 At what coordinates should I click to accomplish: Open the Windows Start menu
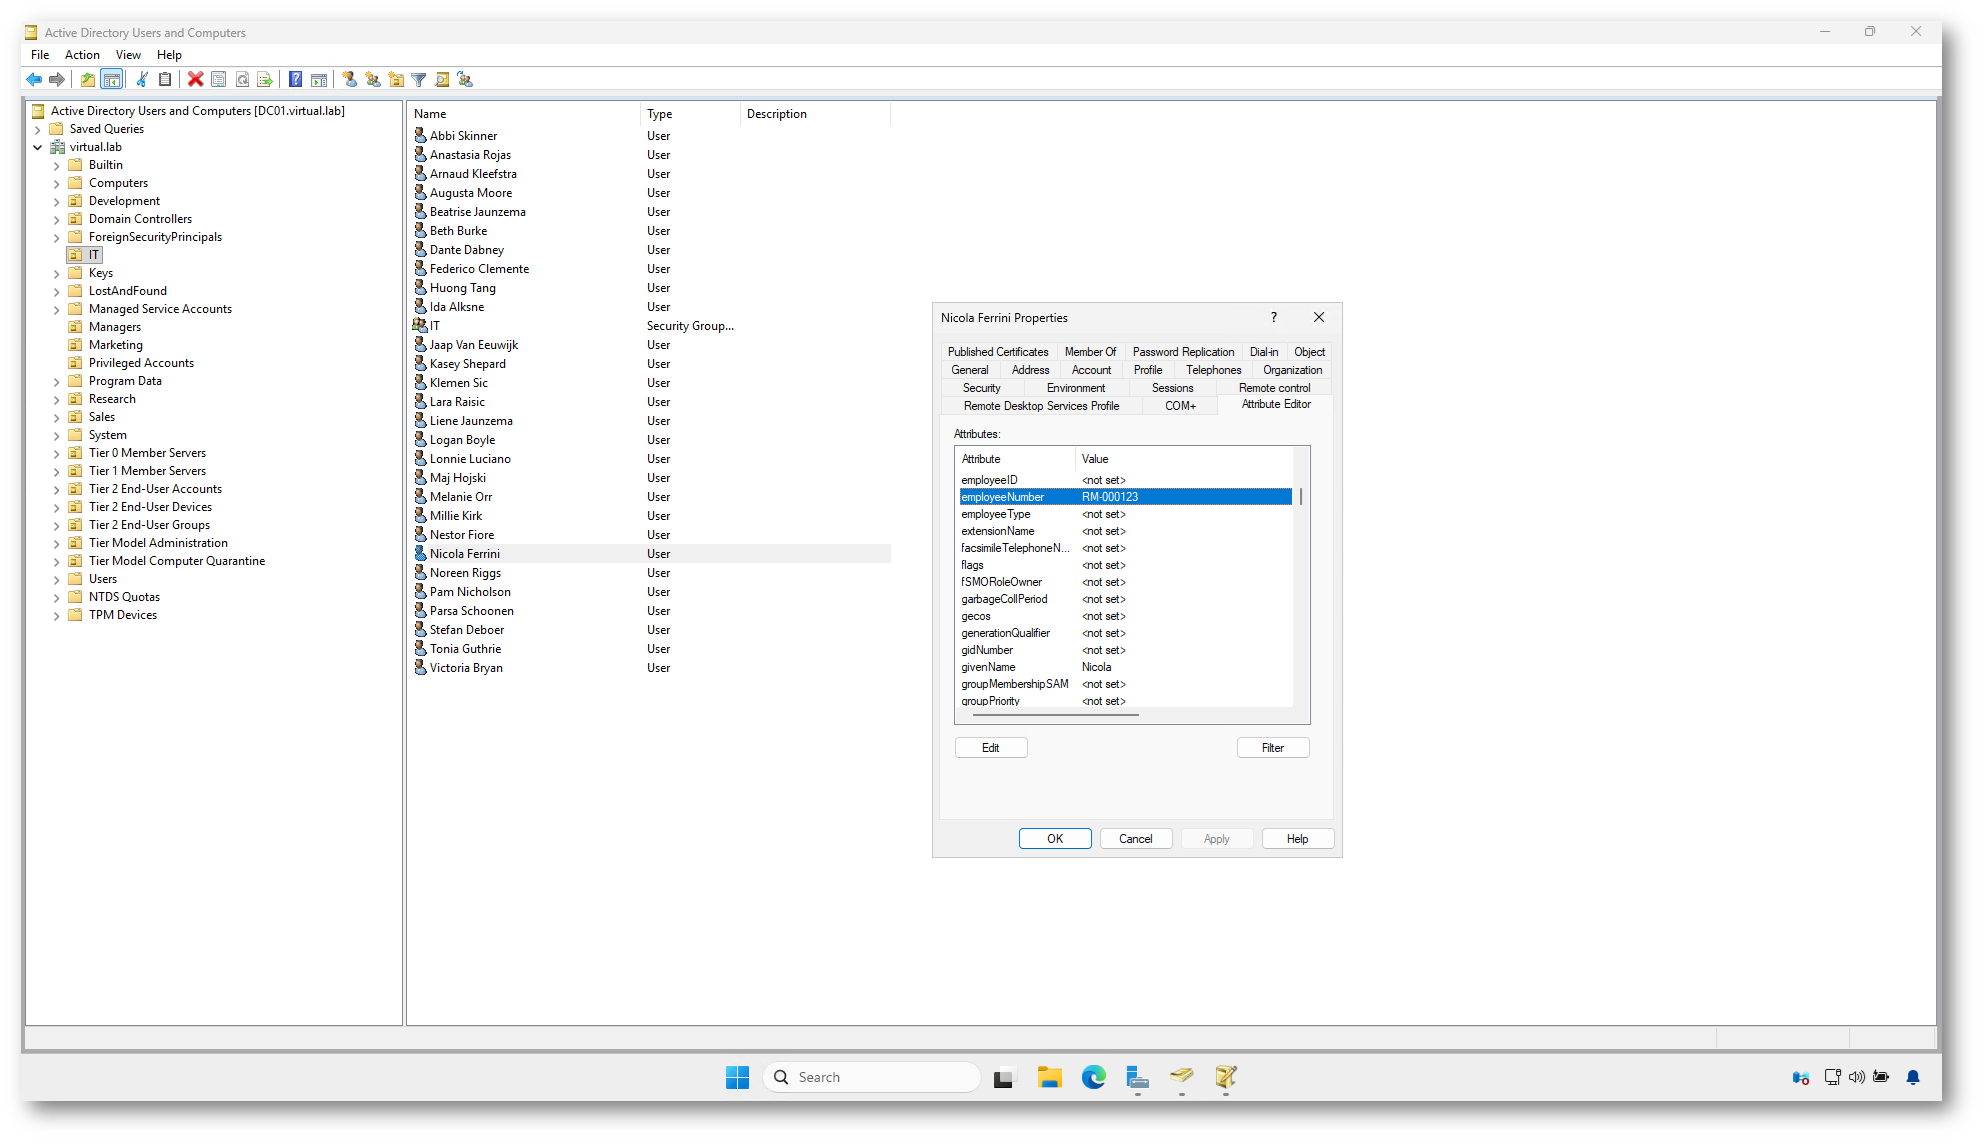(738, 1077)
